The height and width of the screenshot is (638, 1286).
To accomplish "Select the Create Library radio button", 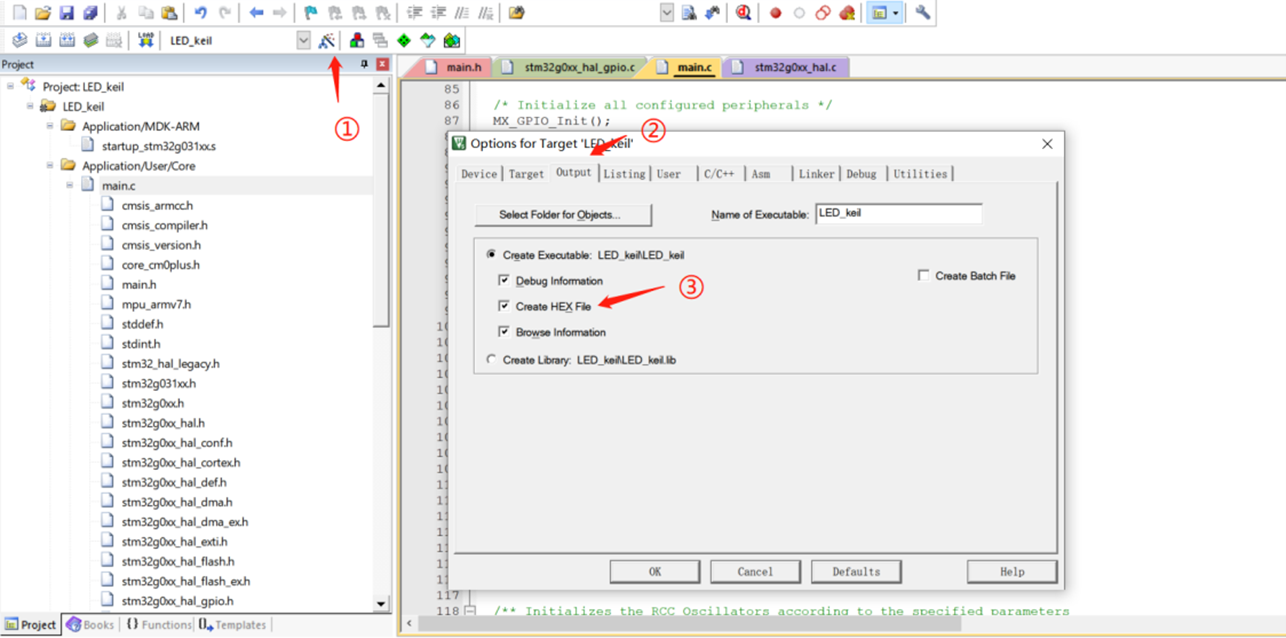I will click(x=491, y=359).
